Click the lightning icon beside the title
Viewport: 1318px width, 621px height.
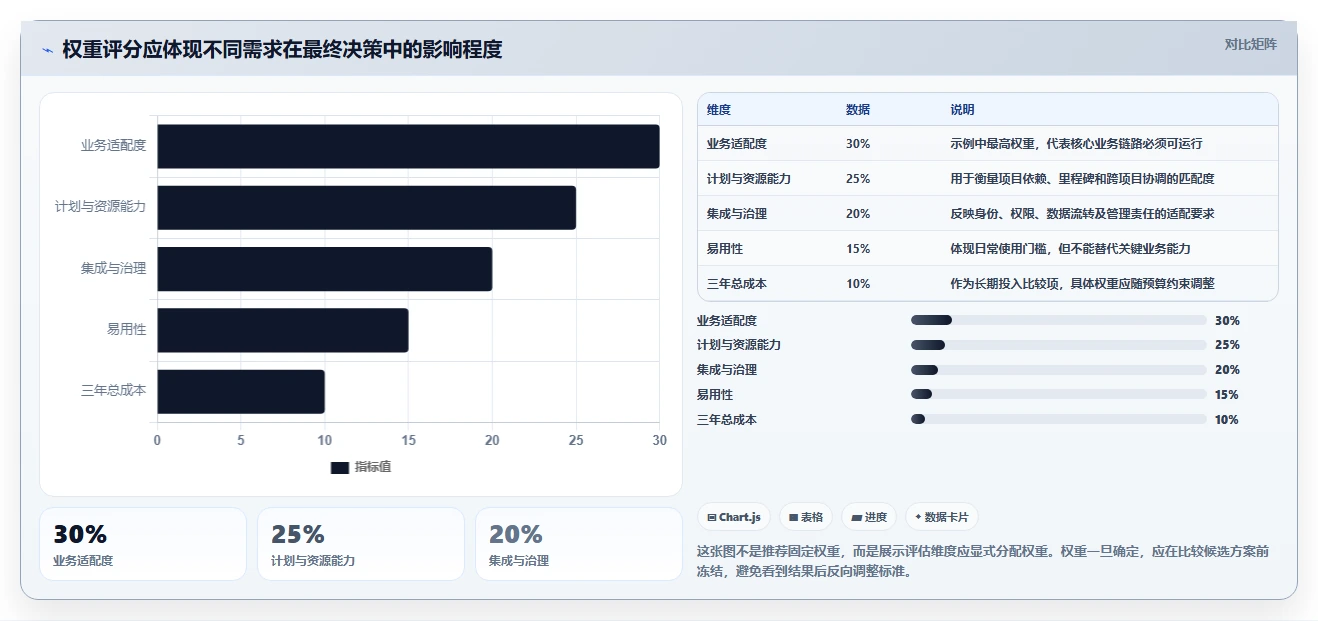click(x=47, y=50)
